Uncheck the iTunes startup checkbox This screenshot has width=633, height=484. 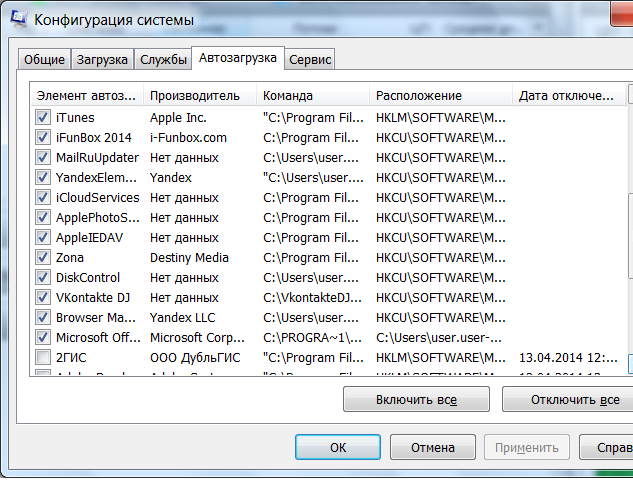tap(43, 117)
